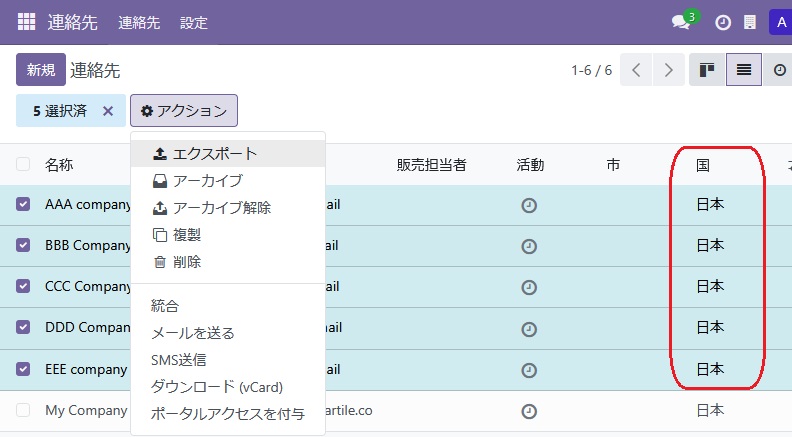Image resolution: width=792 pixels, height=437 pixels.
Task: Click the 1-6 / 6 pager counter
Action: (x=591, y=71)
